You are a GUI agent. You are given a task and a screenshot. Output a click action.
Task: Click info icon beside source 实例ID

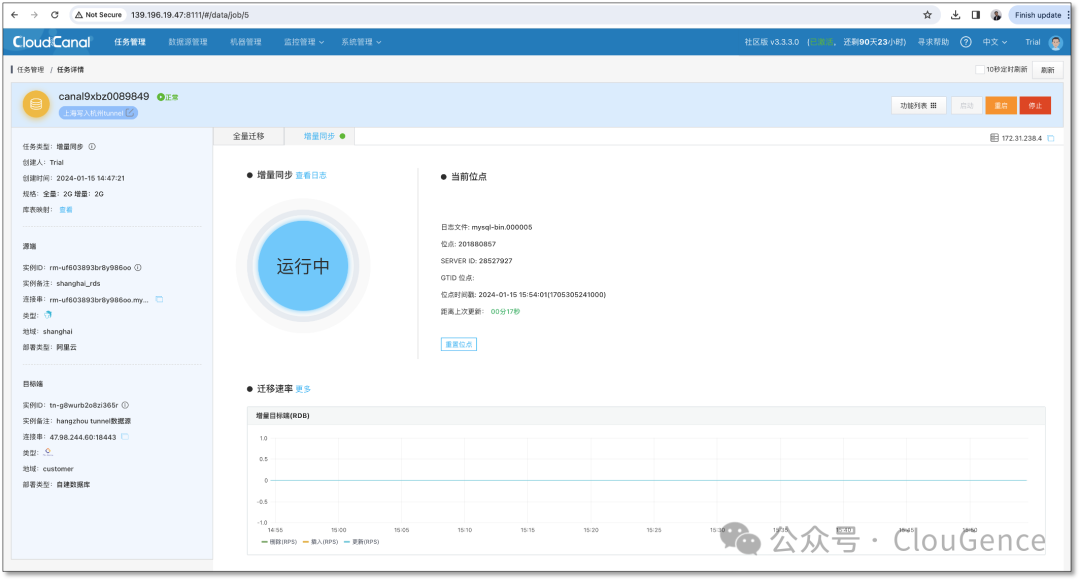pos(138,267)
